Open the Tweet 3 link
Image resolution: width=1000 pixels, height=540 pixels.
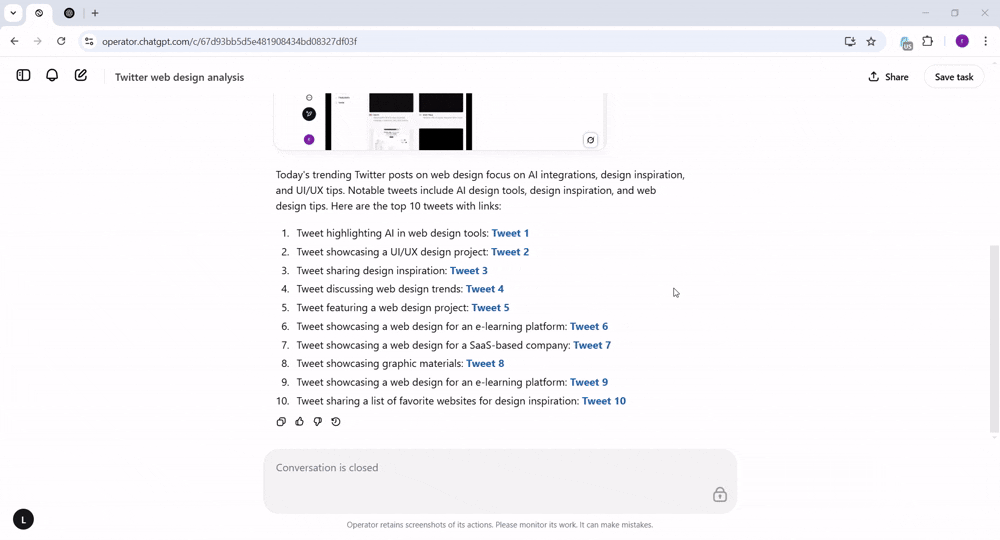pos(469,270)
